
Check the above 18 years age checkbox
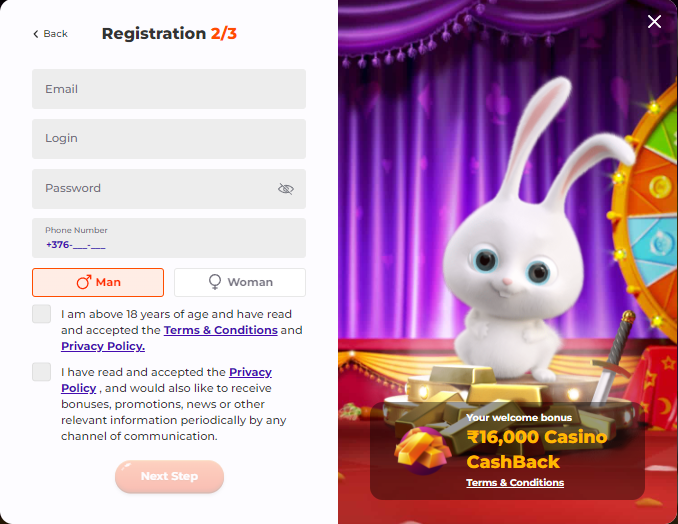coord(42,314)
